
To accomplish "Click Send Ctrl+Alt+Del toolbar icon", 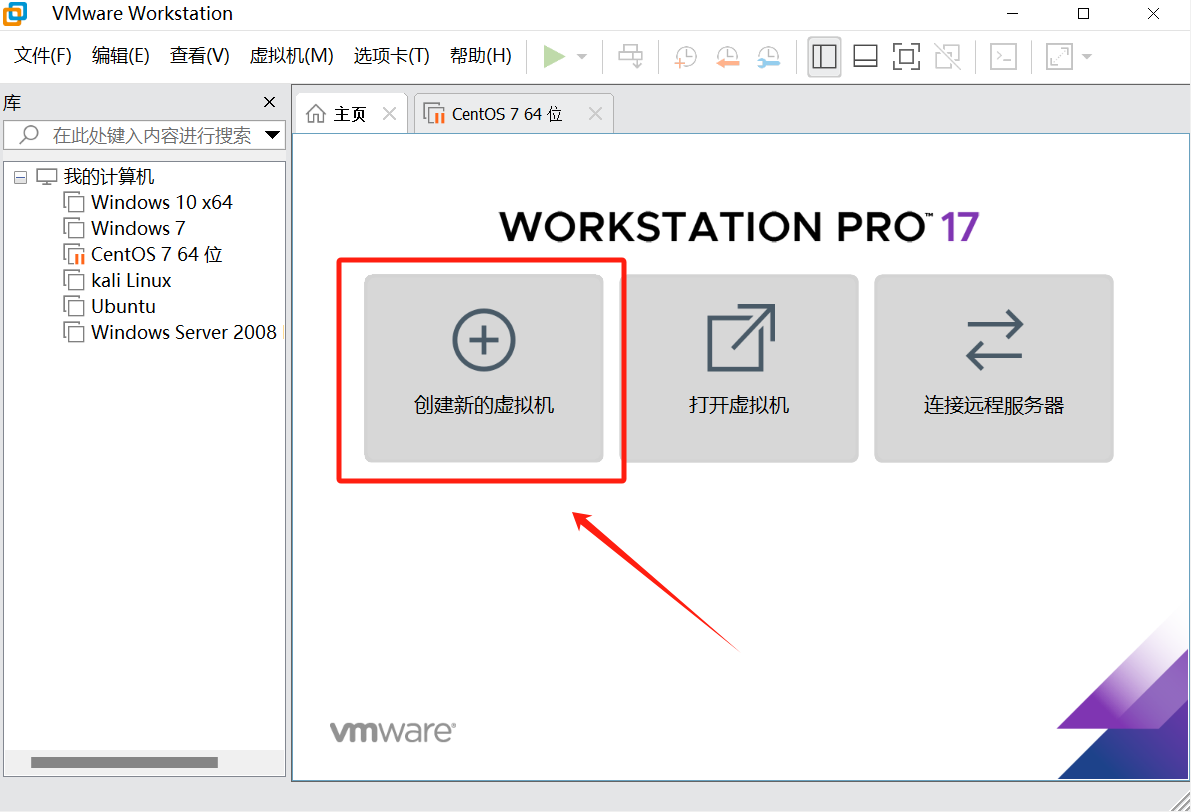I will [630, 56].
